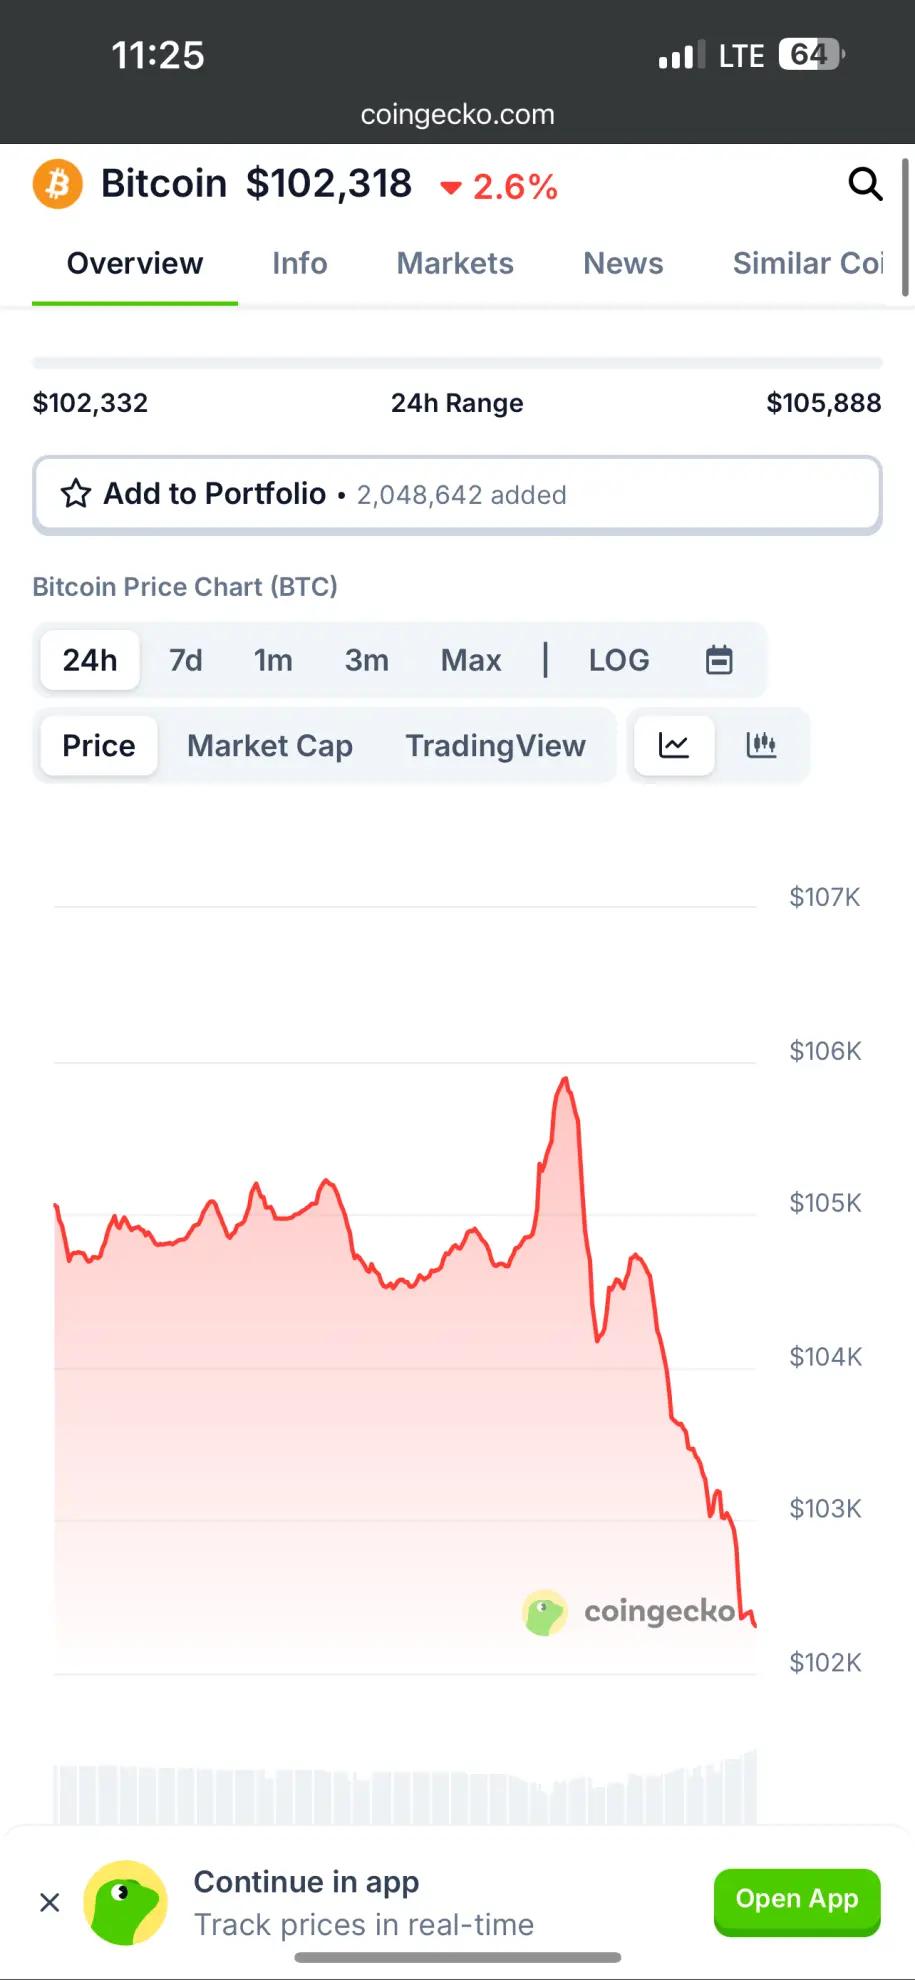Tap the 24h Range progress bar
The image size is (915, 1980).
click(457, 363)
